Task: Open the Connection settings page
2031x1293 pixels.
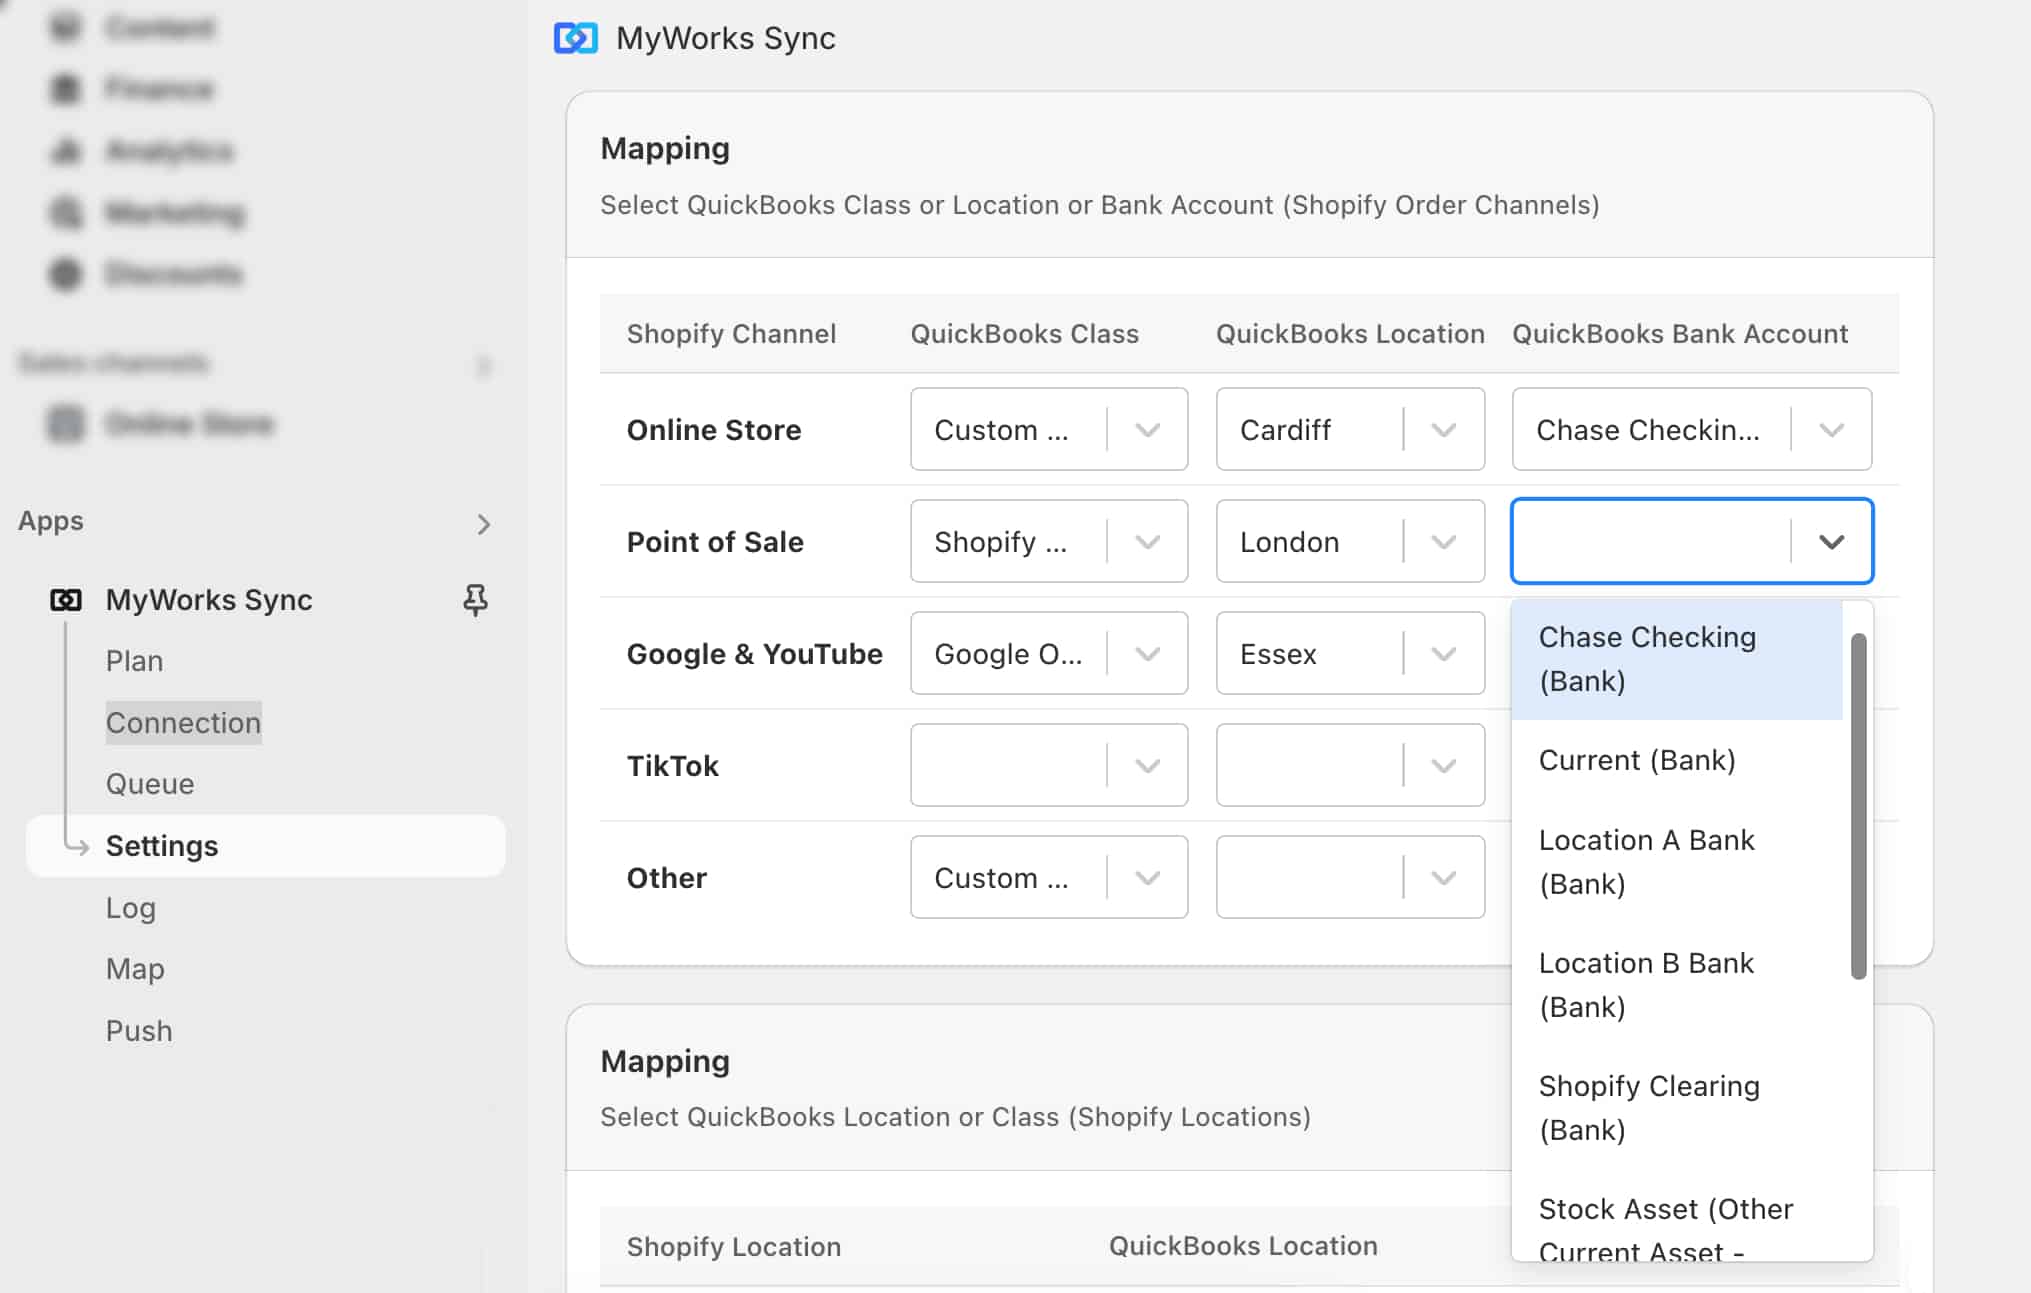Action: point(184,722)
